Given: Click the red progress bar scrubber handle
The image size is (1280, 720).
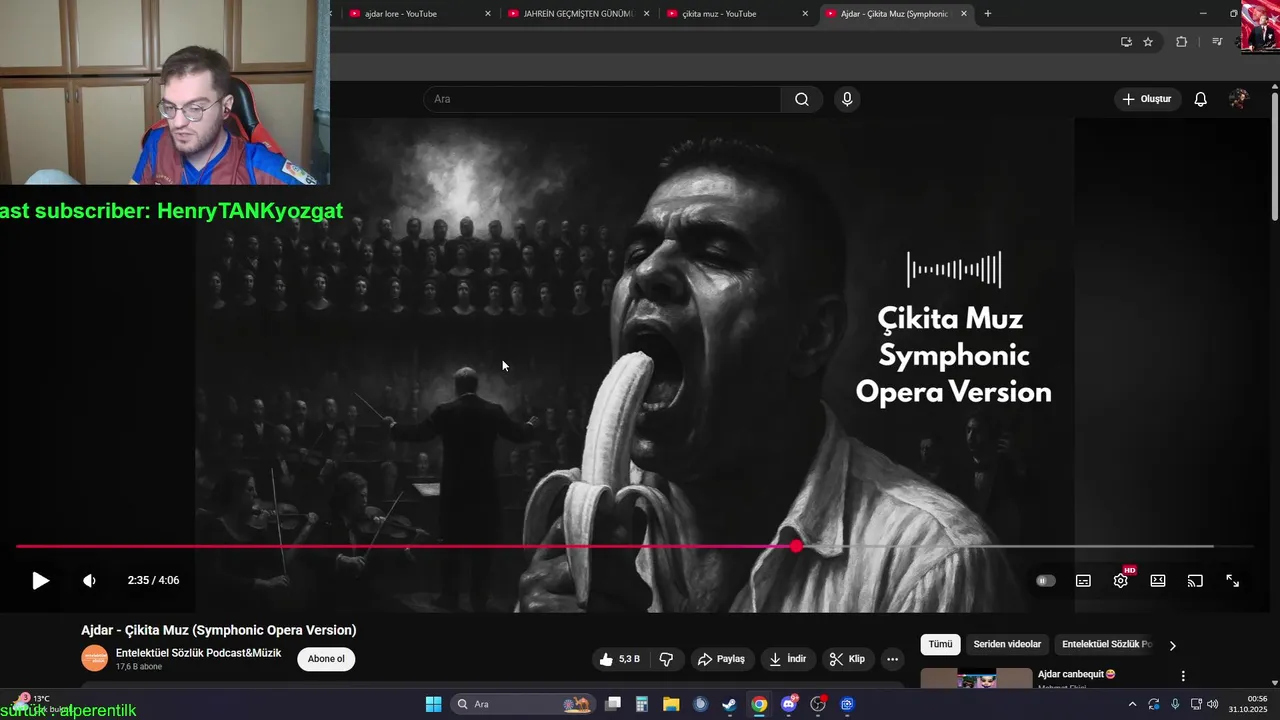Looking at the screenshot, I should click(796, 546).
